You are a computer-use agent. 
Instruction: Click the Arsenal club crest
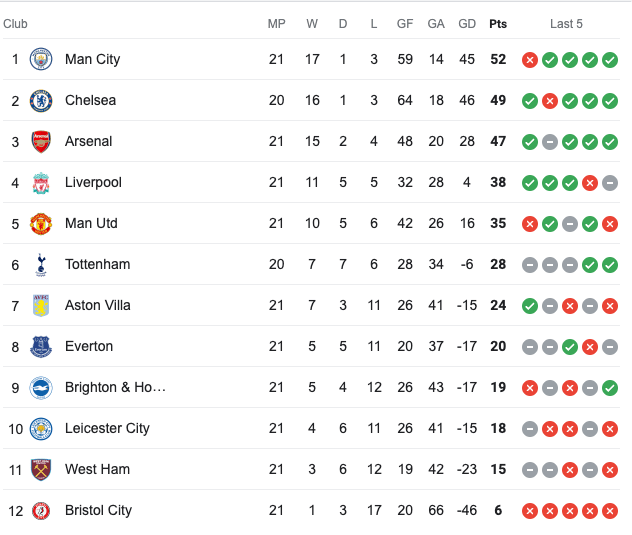[x=41, y=142]
